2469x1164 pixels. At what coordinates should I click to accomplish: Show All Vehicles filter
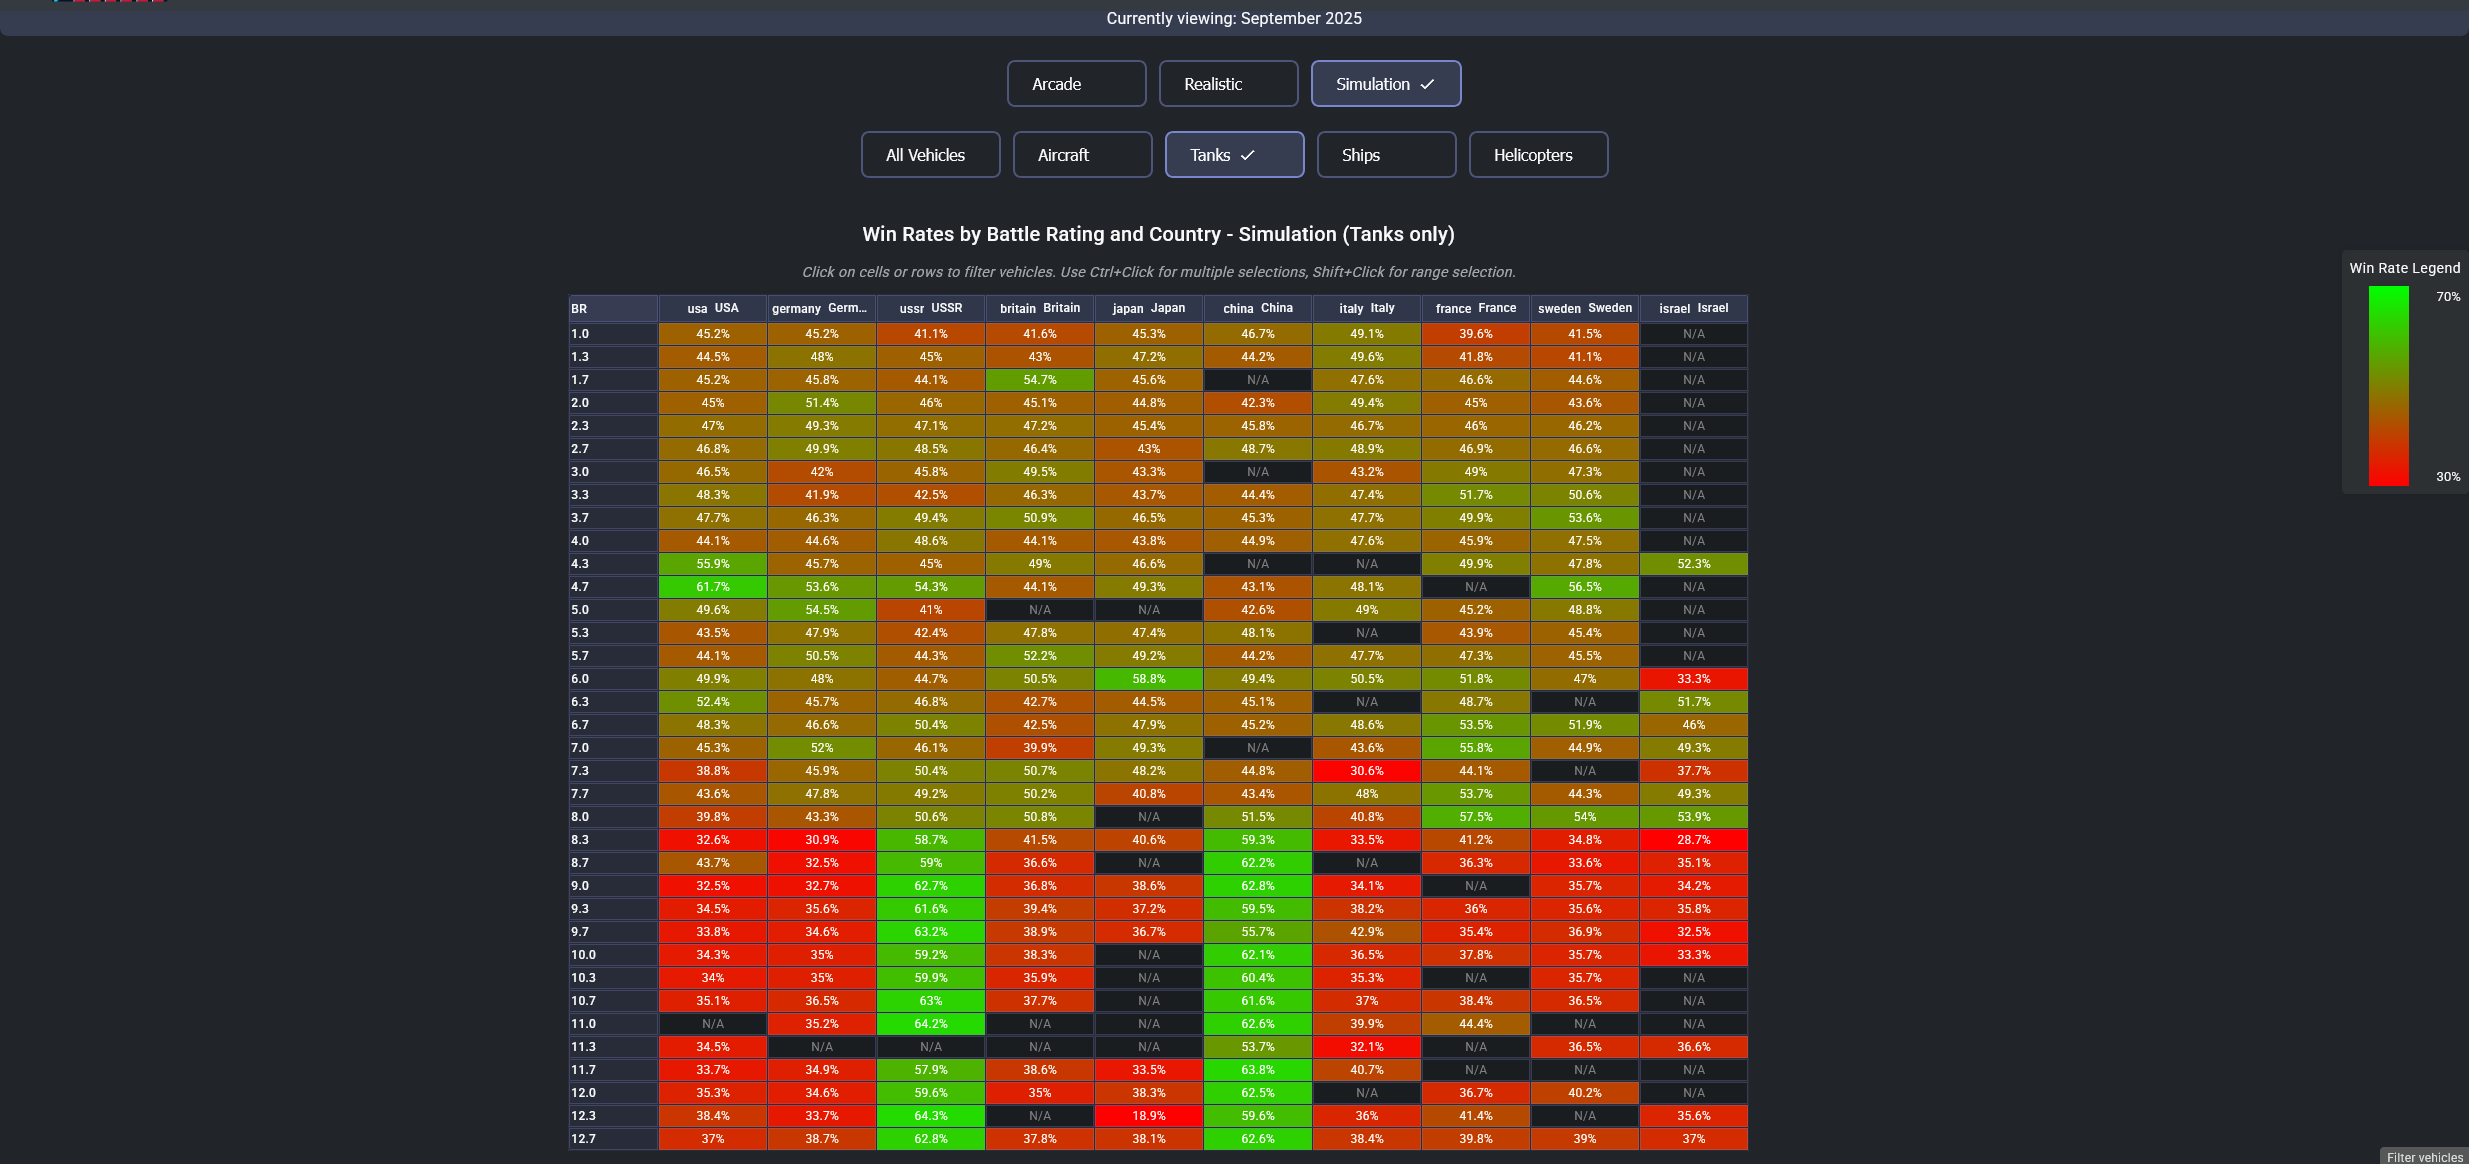tap(930, 155)
